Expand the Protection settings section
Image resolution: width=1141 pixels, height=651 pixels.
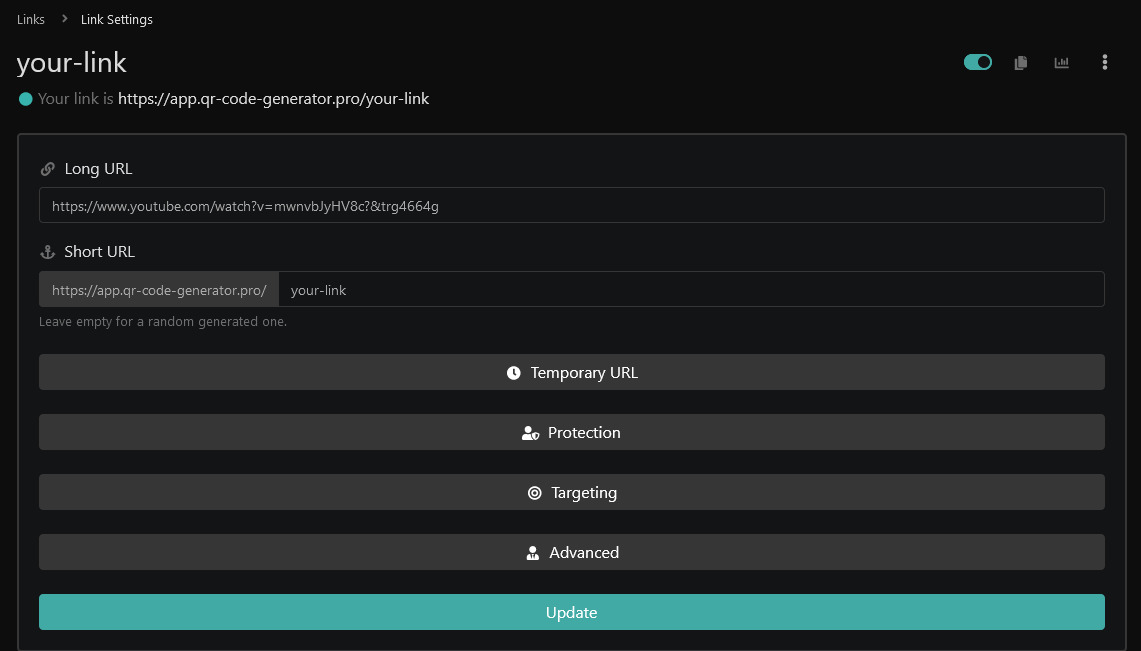[571, 432]
